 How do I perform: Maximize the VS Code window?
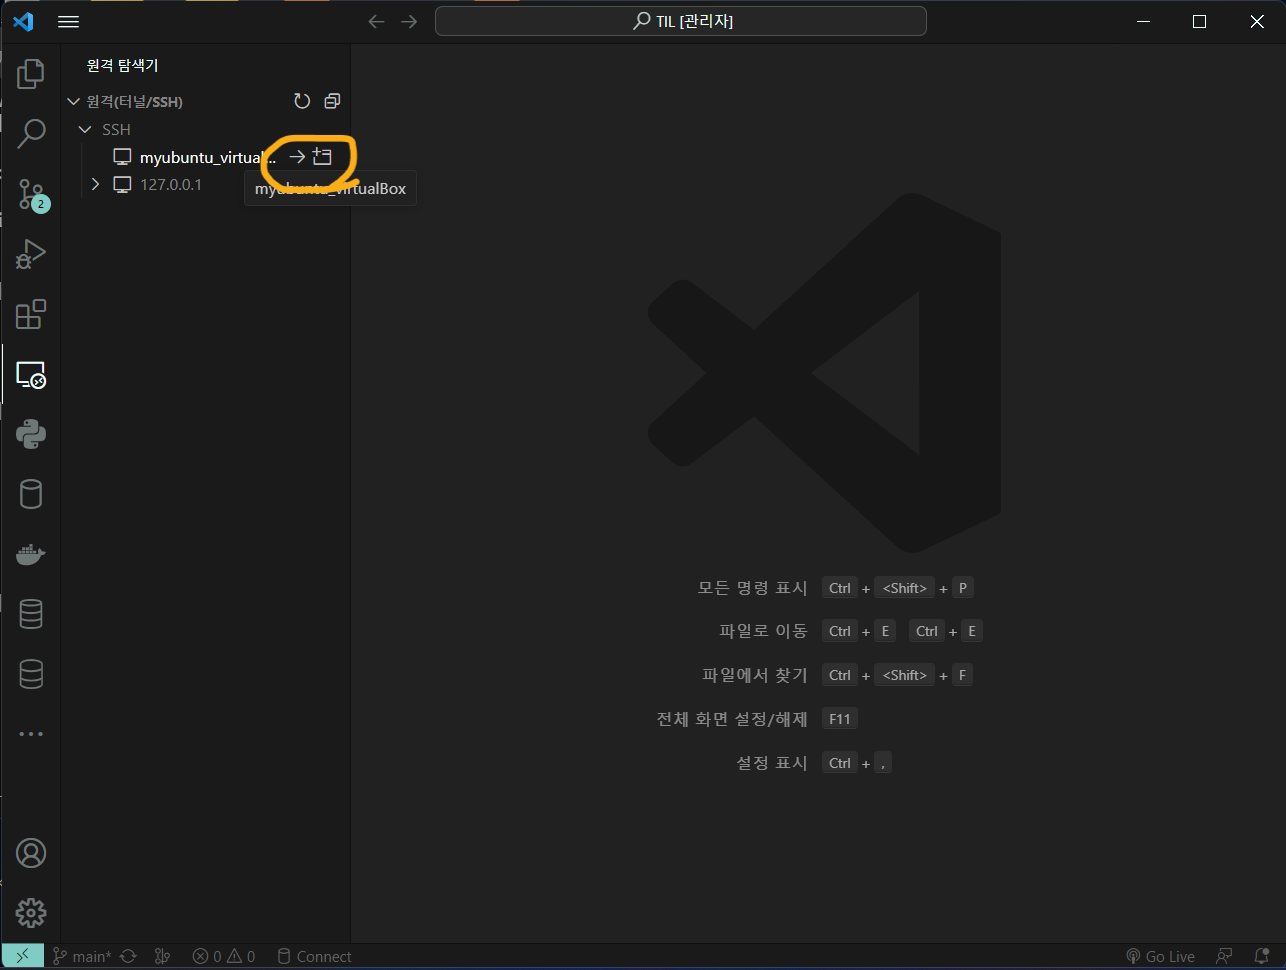[1199, 21]
